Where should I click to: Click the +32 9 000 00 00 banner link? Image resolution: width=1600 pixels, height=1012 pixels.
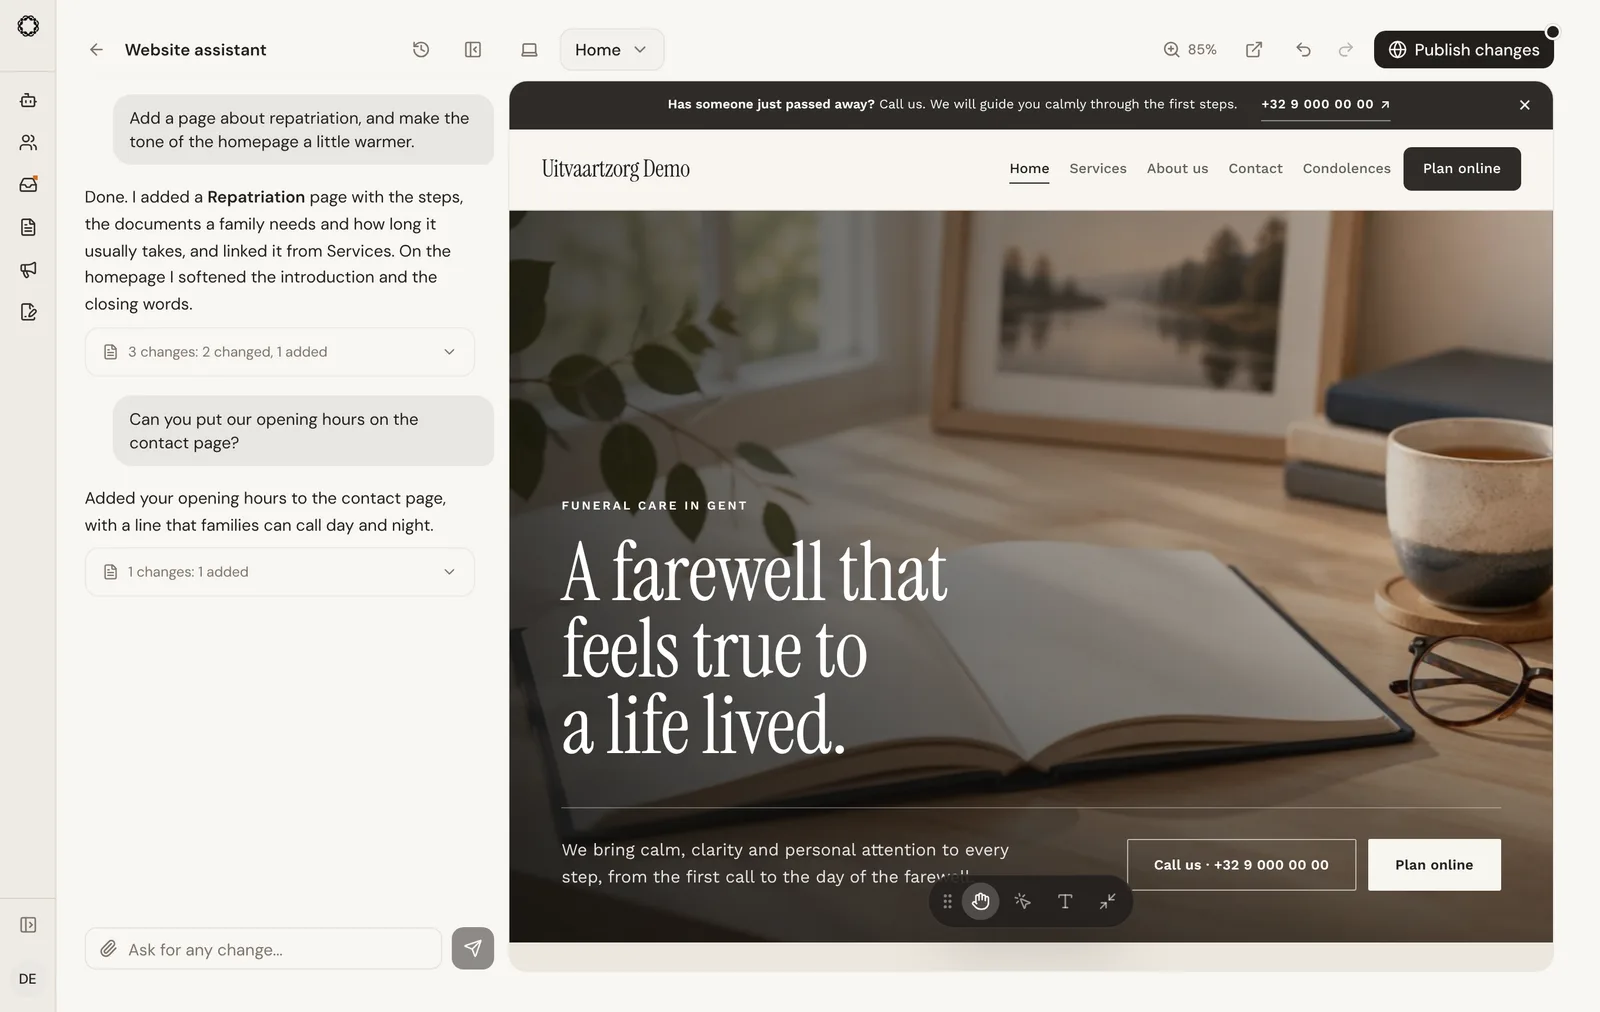(1325, 104)
